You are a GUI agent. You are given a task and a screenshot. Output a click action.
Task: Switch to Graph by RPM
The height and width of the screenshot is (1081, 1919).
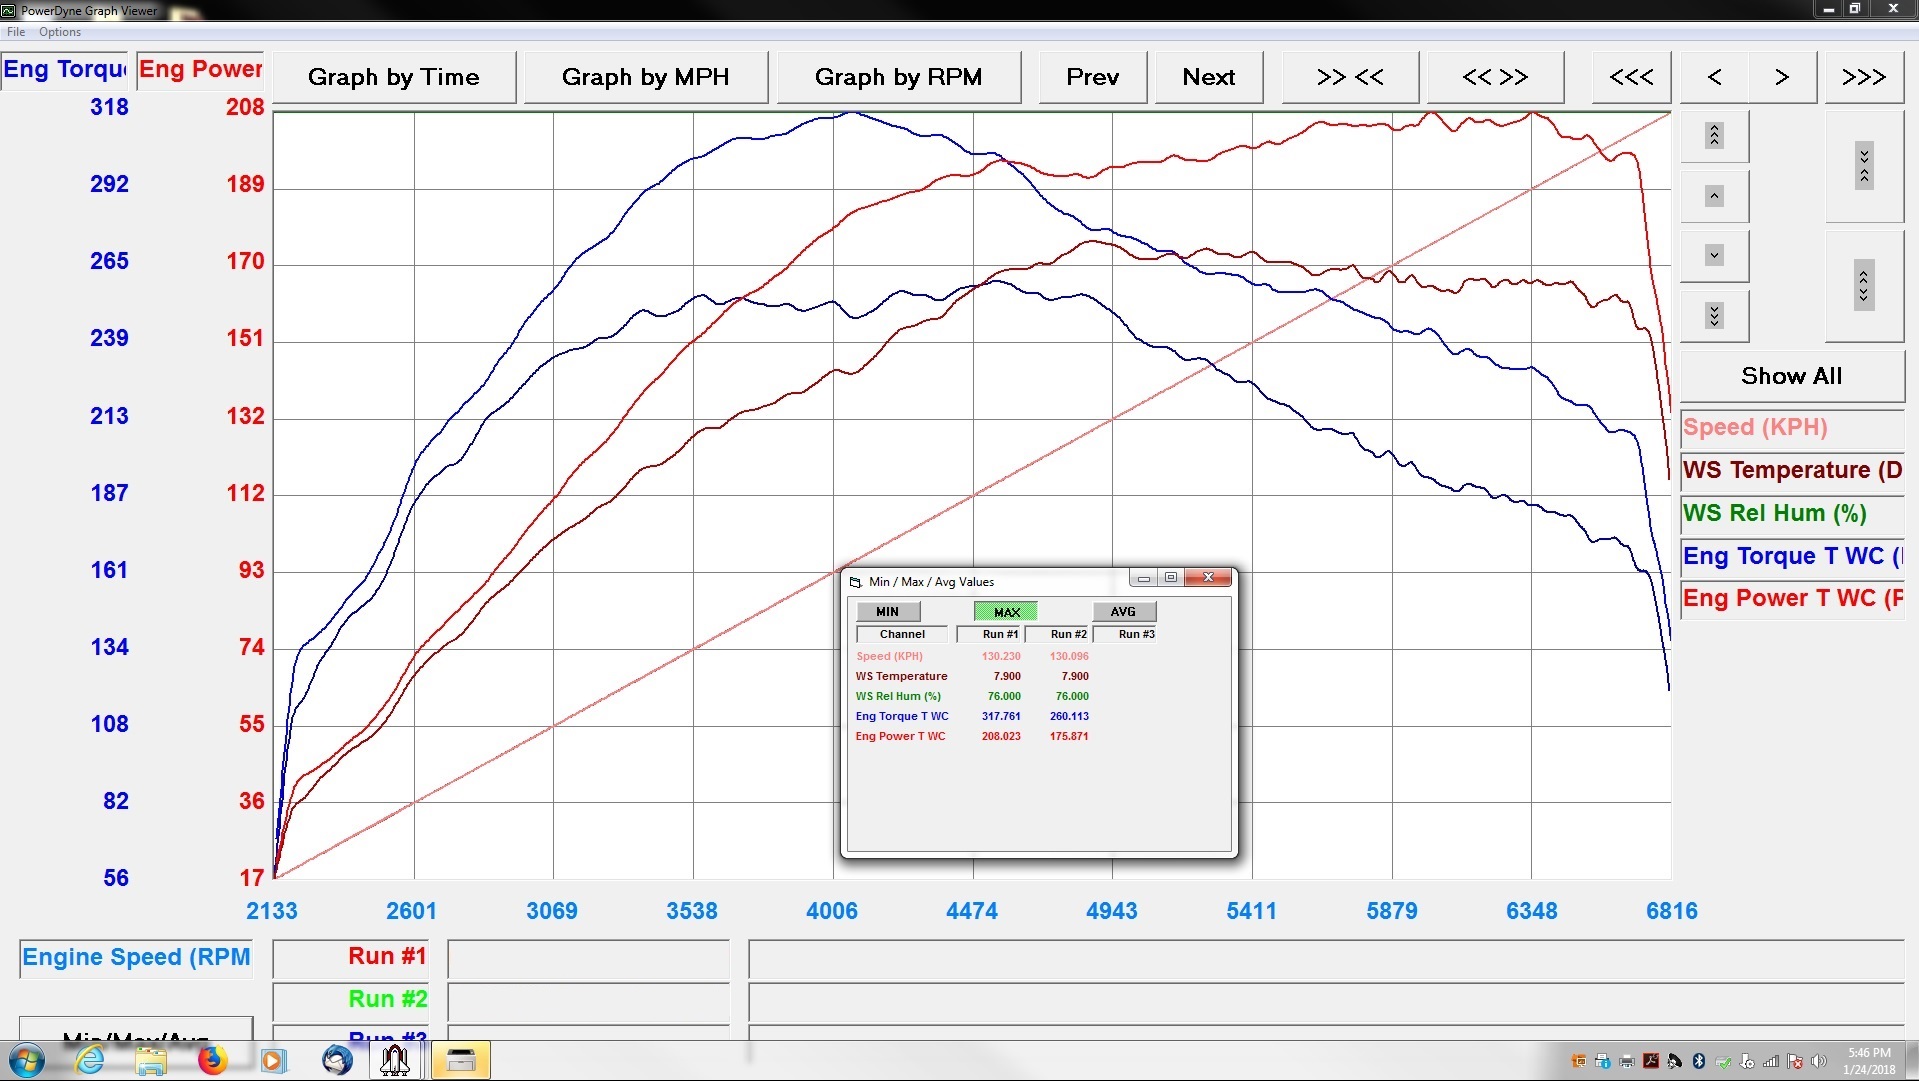pos(898,77)
